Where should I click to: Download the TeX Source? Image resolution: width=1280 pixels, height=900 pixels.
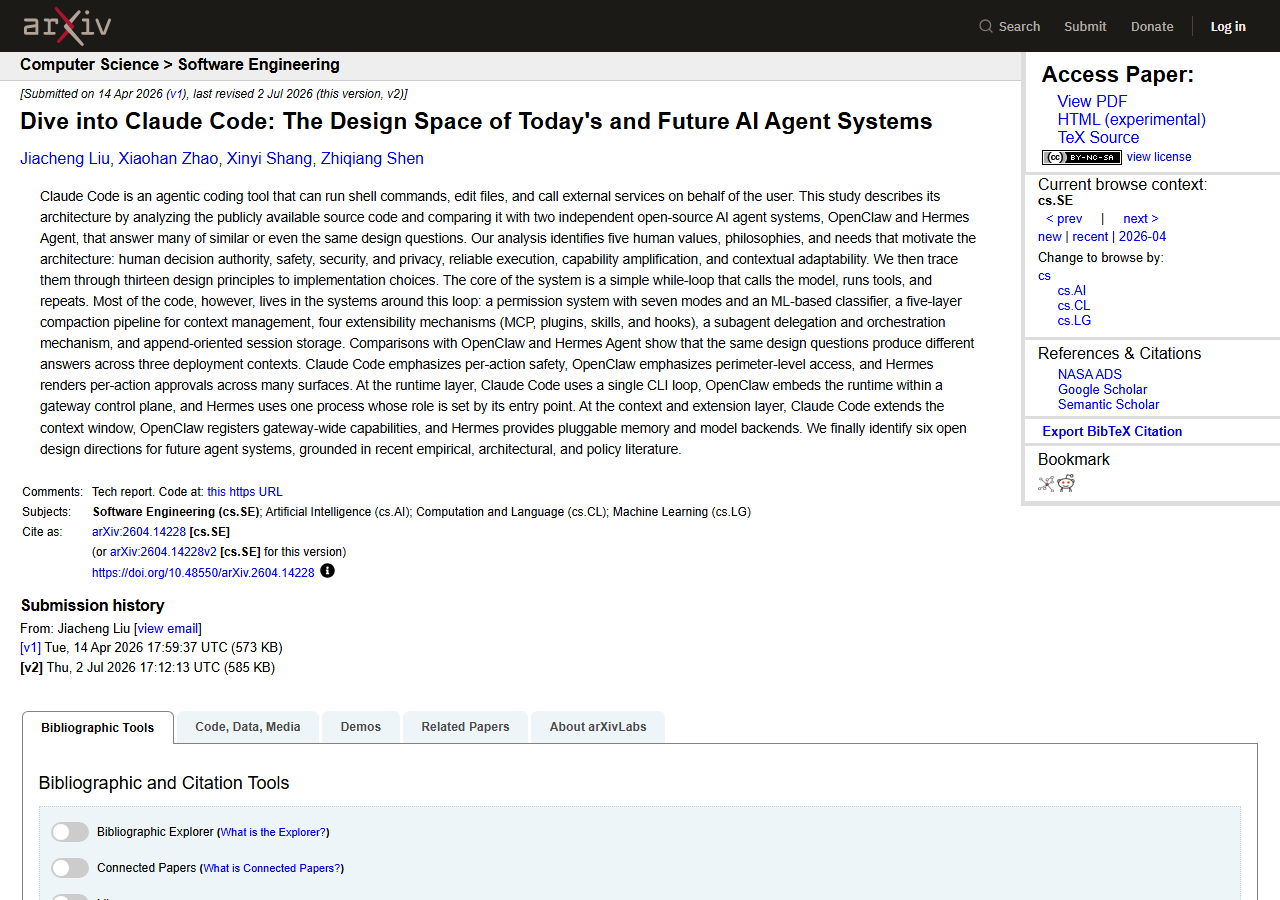[1098, 137]
